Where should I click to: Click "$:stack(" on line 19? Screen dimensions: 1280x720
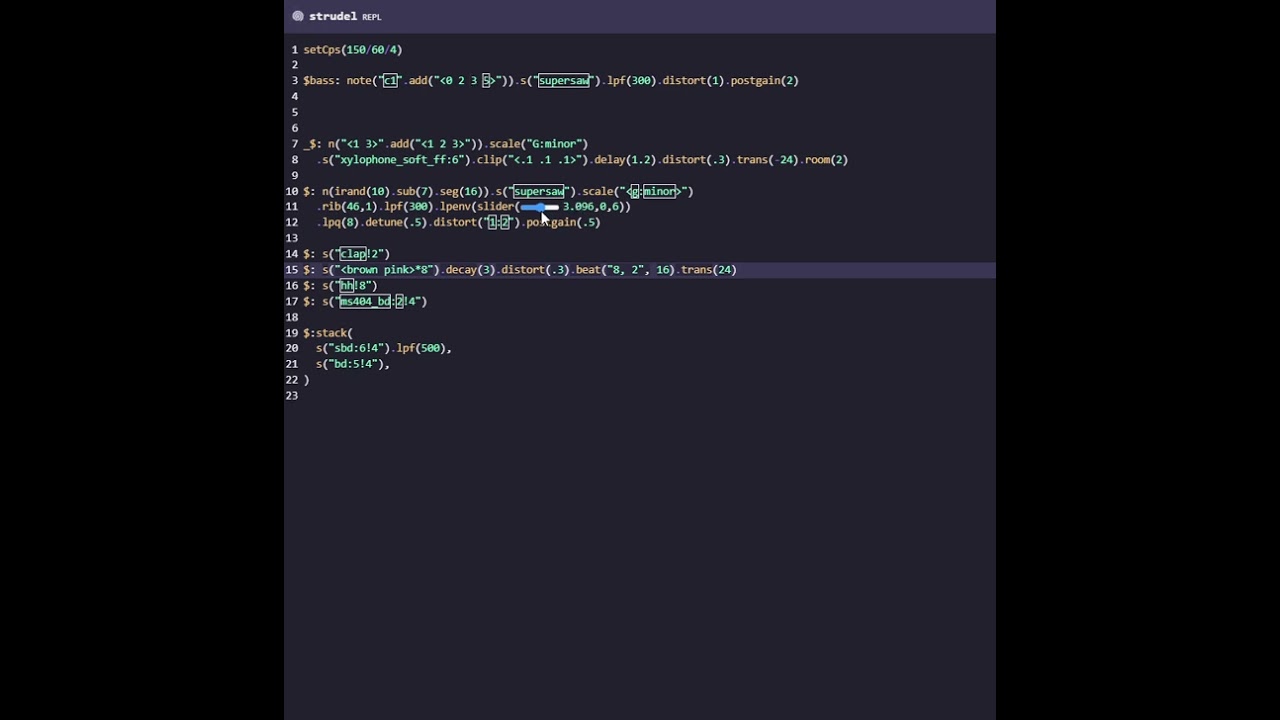pyautogui.click(x=328, y=333)
